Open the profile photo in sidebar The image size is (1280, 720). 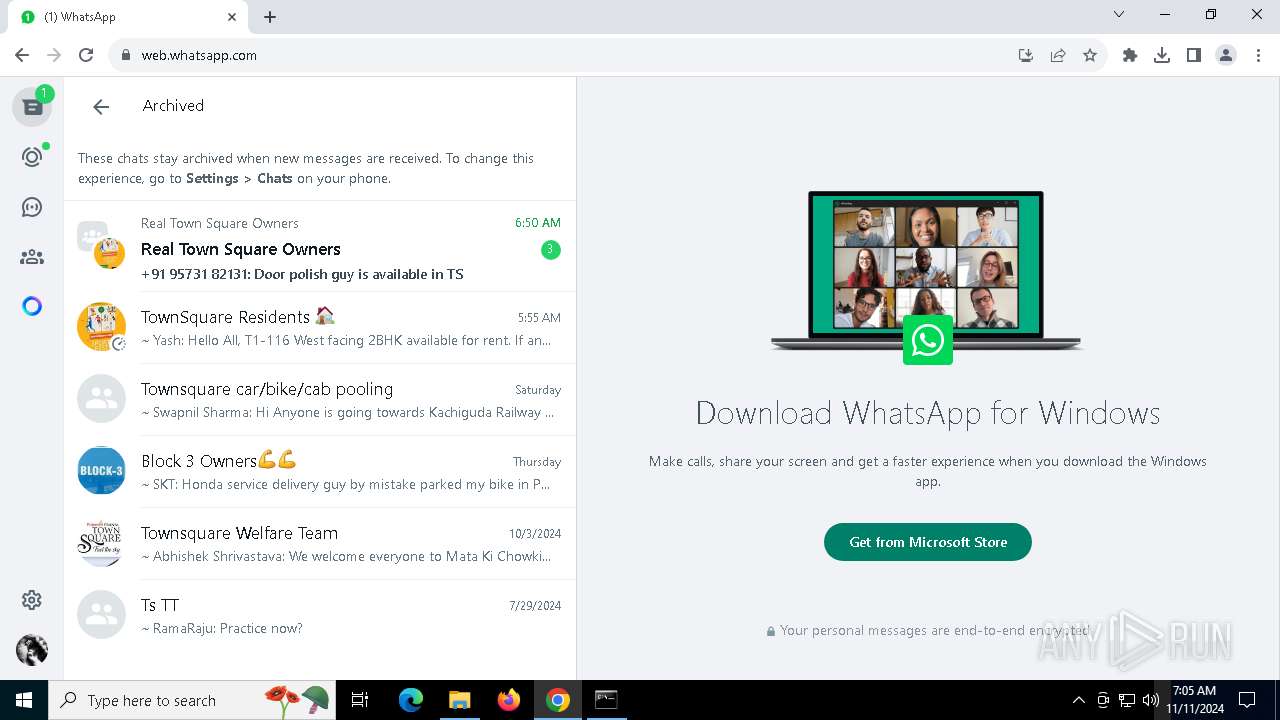pyautogui.click(x=32, y=650)
